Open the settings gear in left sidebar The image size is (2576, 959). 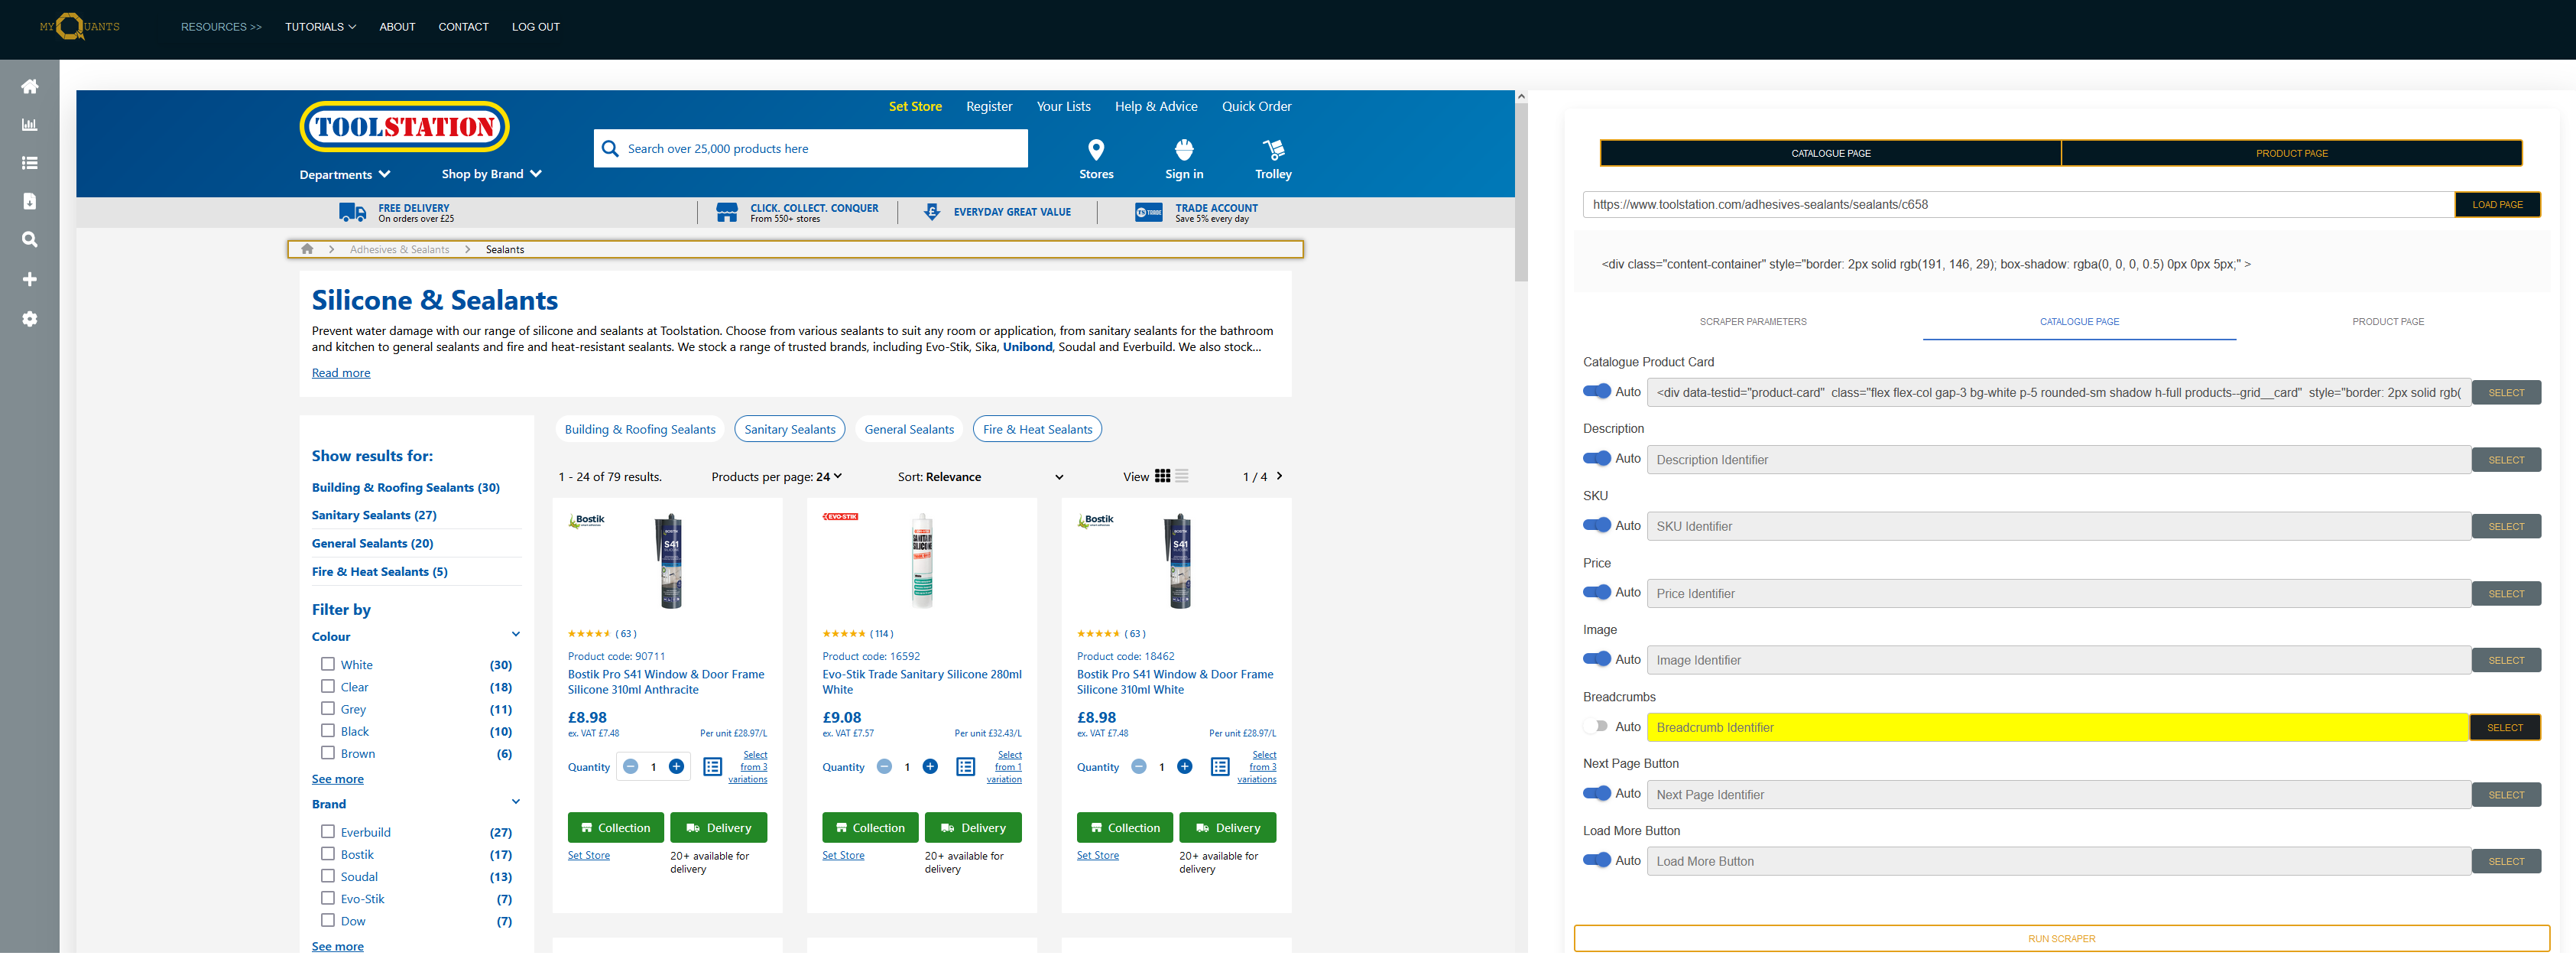tap(30, 319)
